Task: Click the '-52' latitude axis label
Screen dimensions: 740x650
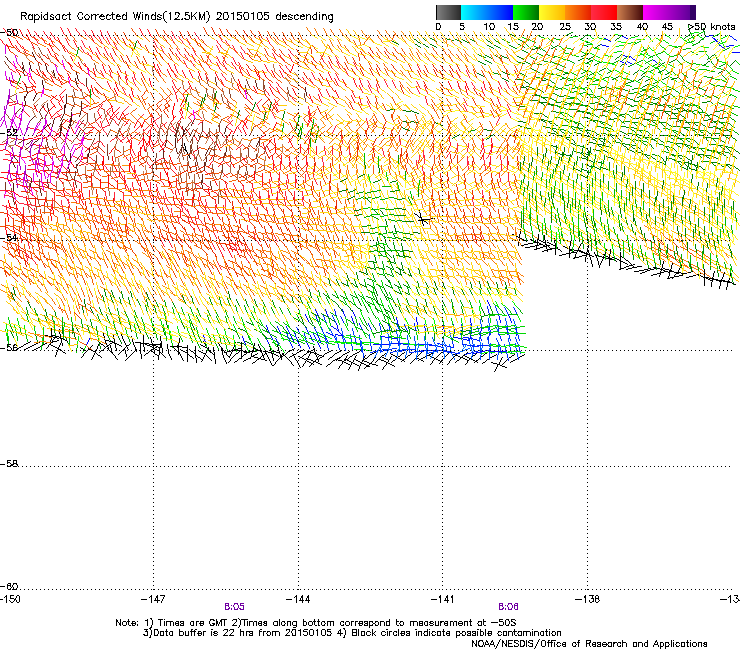Action: pyautogui.click(x=9, y=133)
